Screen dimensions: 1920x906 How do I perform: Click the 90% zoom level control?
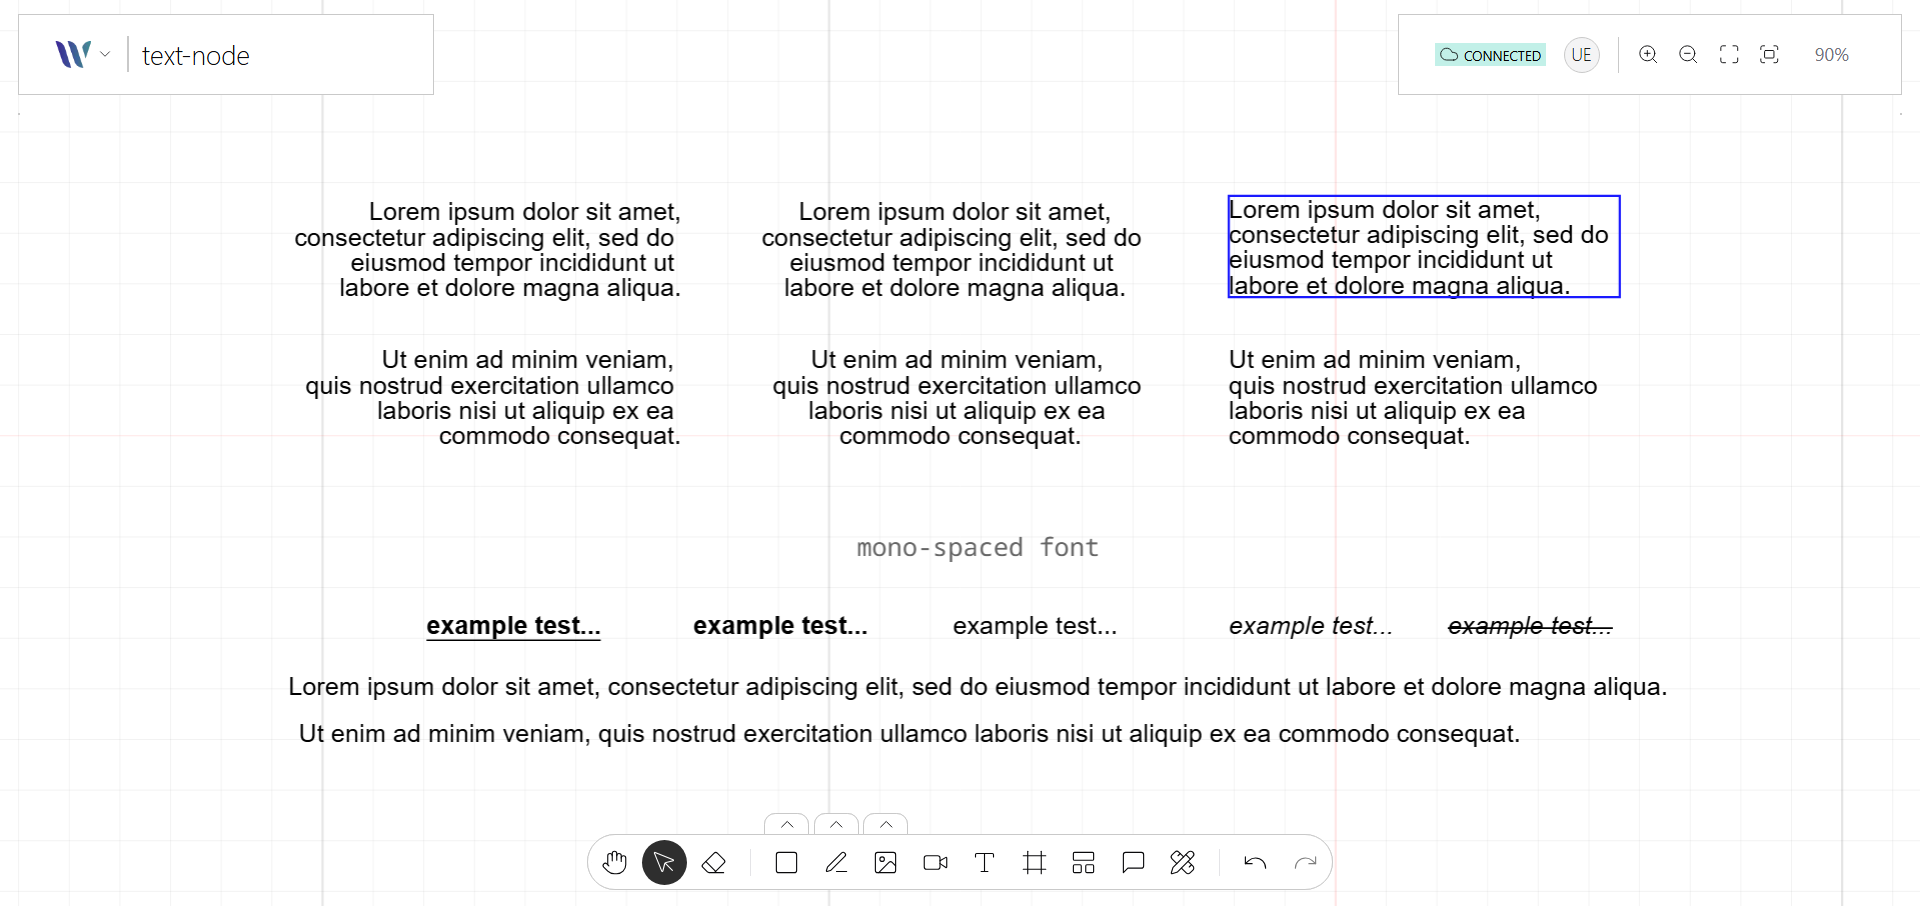1831,55
